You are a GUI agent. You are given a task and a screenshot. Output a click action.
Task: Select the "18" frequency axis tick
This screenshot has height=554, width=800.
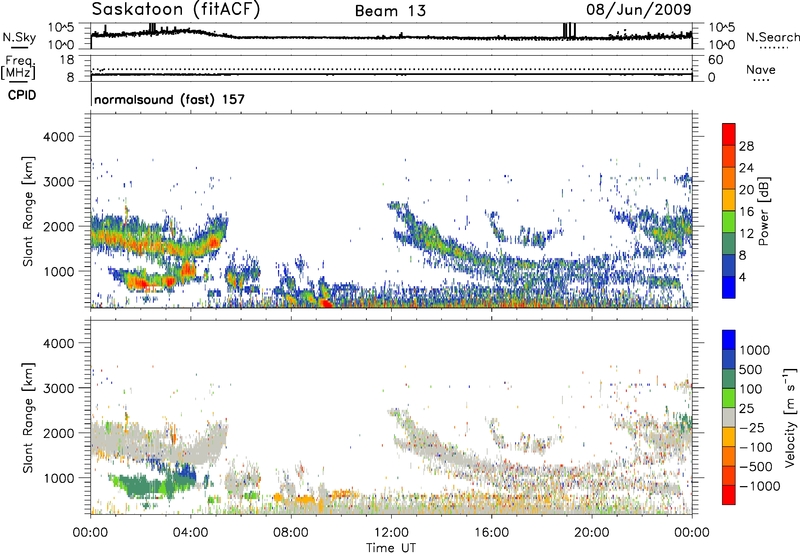(66, 60)
